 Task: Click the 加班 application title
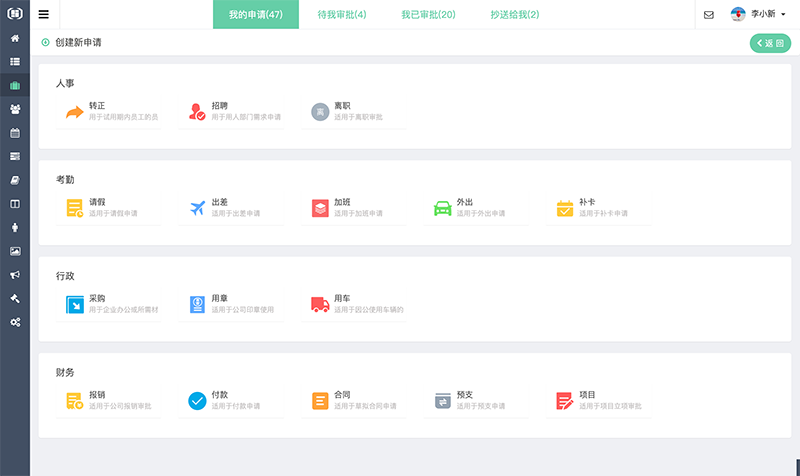click(x=342, y=202)
